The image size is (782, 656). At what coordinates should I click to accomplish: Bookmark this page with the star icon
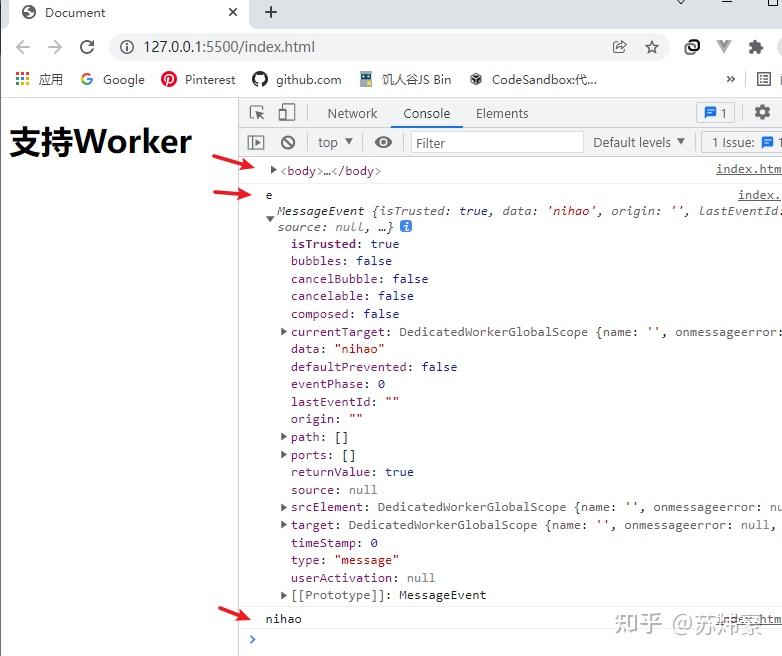click(651, 47)
